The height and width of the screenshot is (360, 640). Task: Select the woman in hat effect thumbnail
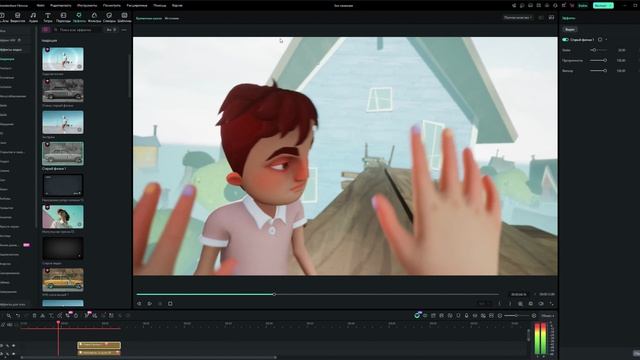63,217
